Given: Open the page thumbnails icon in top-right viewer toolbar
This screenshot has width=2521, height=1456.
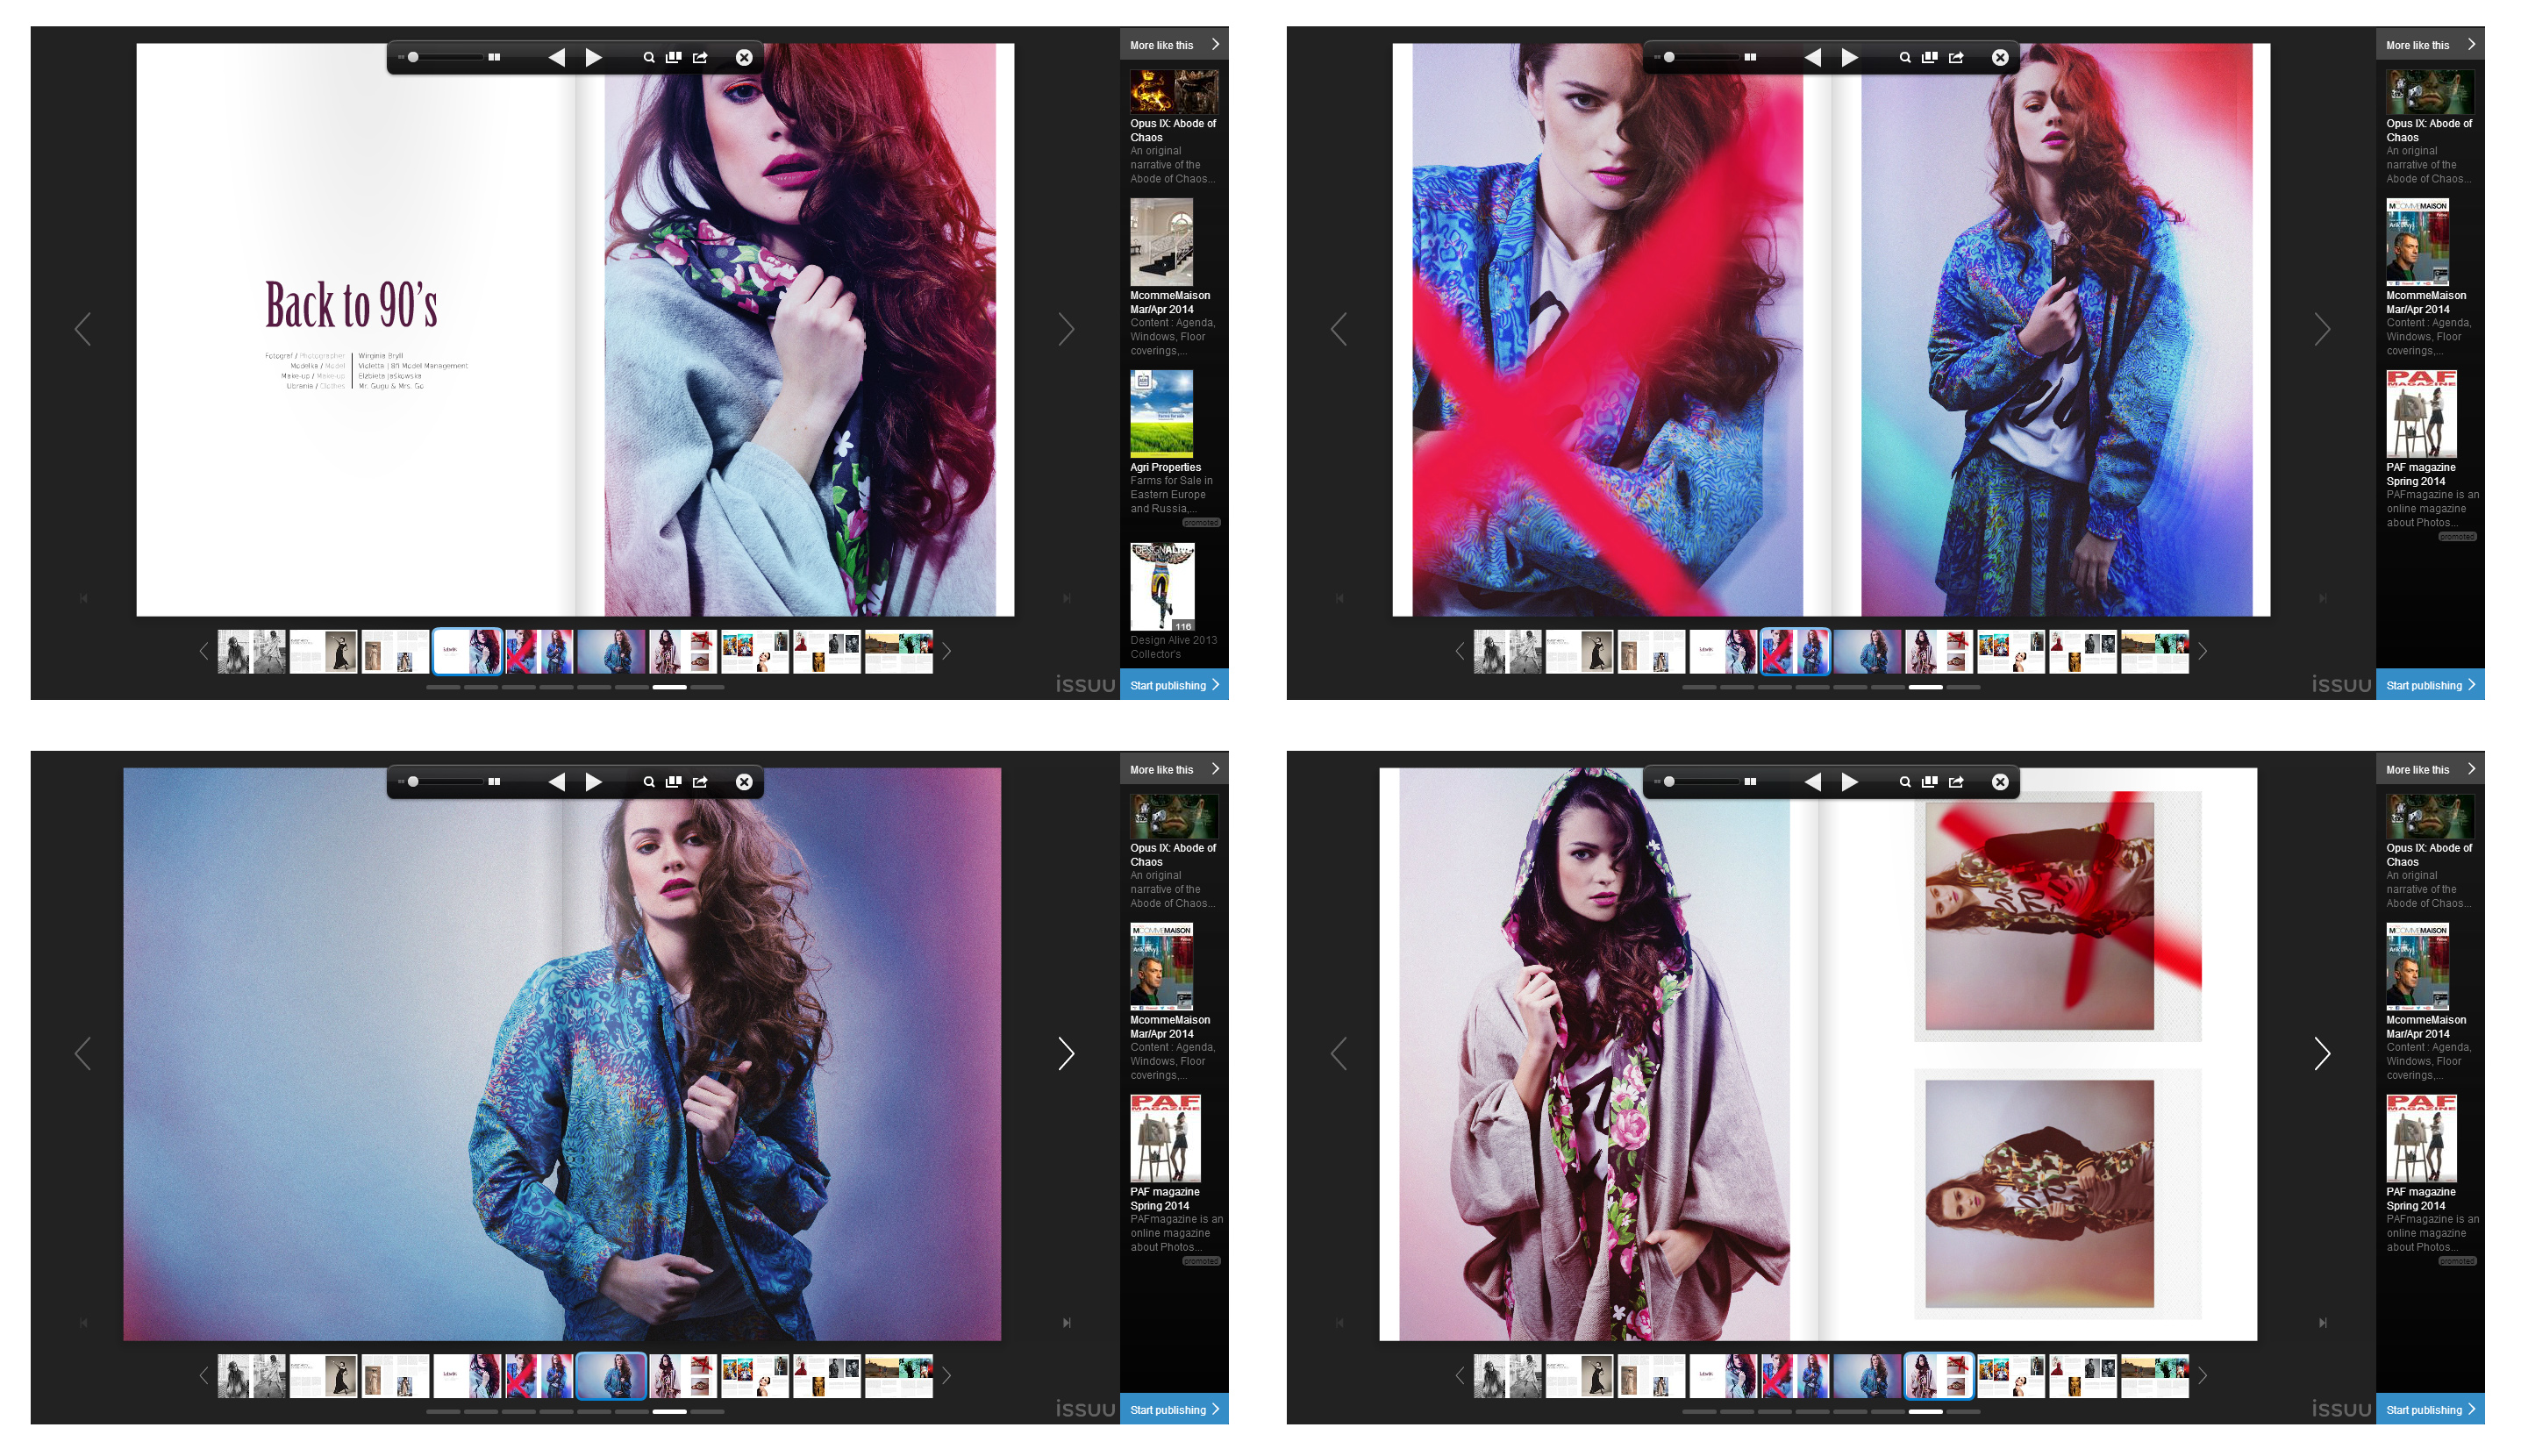Looking at the screenshot, I should tap(1930, 58).
